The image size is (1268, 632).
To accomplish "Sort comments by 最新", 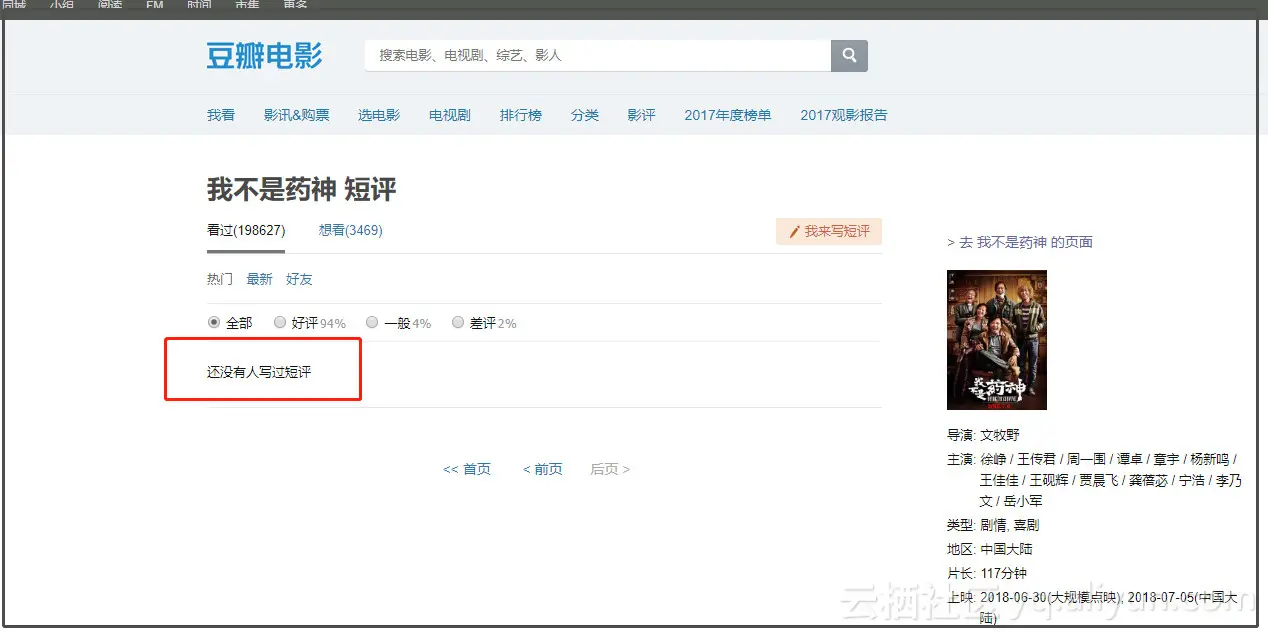I will [260, 279].
